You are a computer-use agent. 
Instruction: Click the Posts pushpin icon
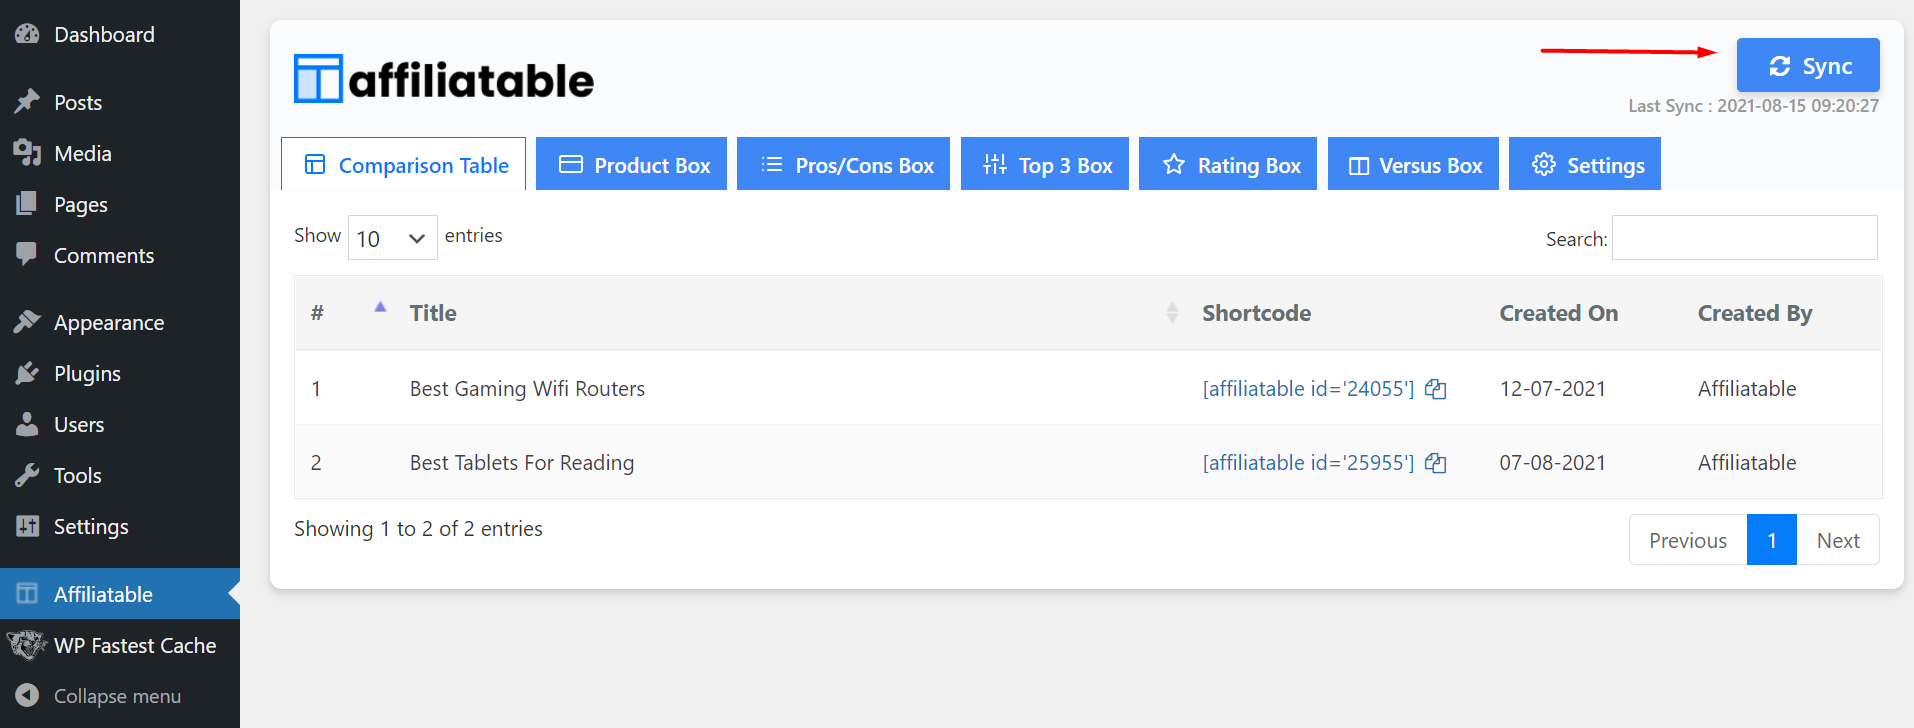27,102
